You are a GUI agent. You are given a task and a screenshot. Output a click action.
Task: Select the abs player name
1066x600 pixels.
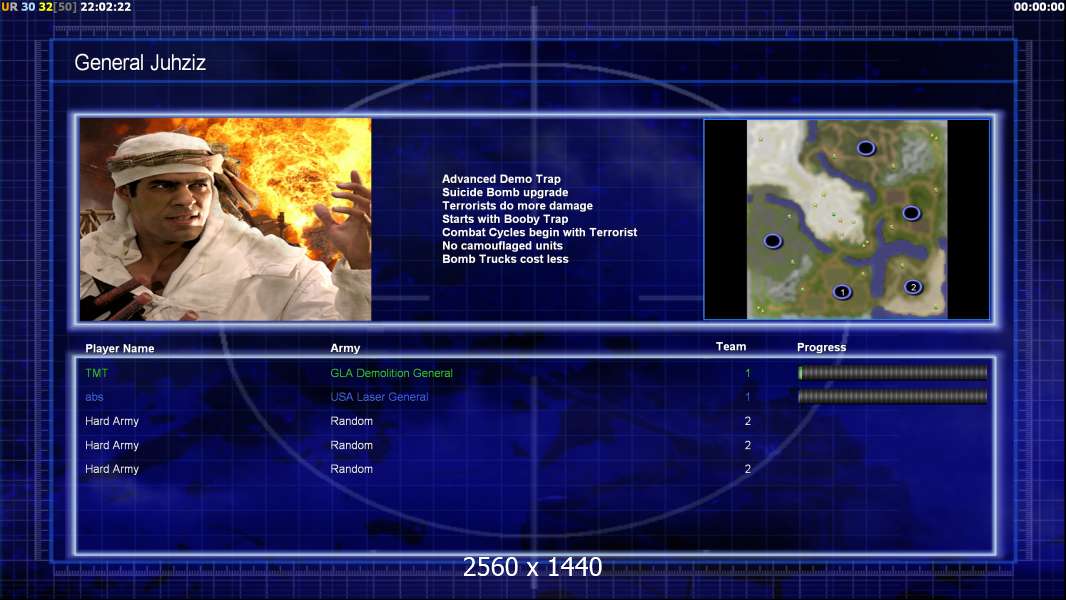pyautogui.click(x=94, y=397)
